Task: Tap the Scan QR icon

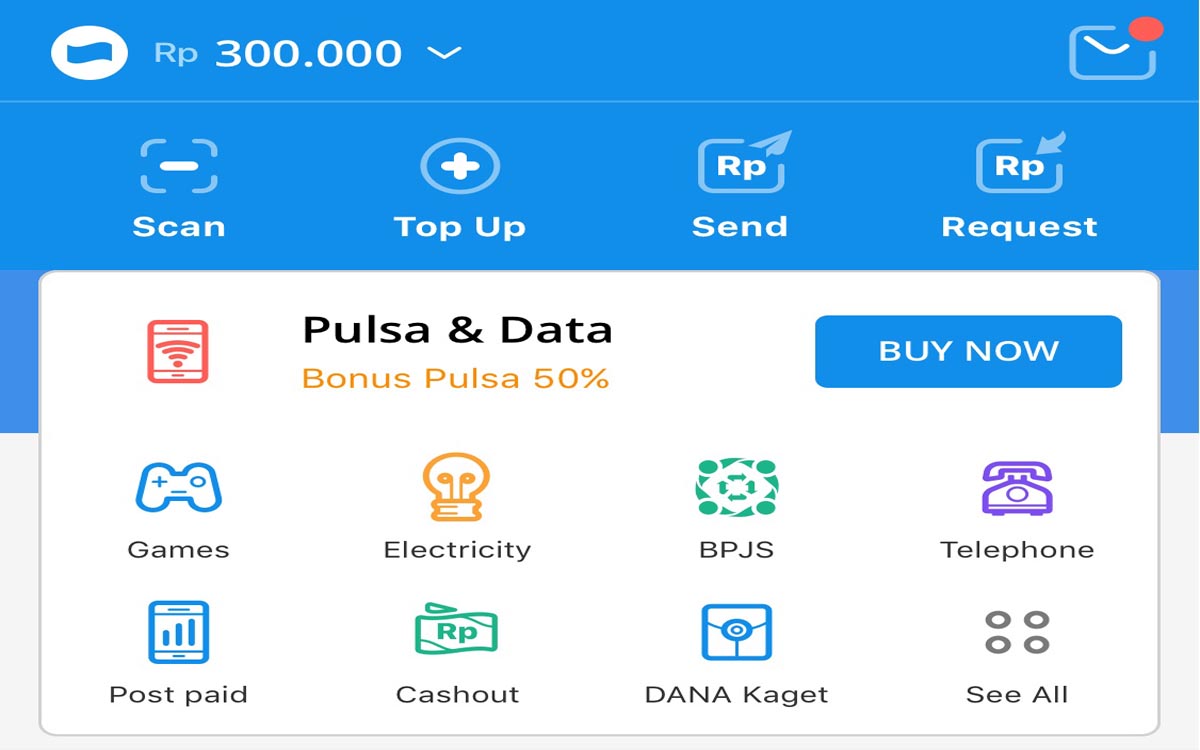Action: coord(179,166)
